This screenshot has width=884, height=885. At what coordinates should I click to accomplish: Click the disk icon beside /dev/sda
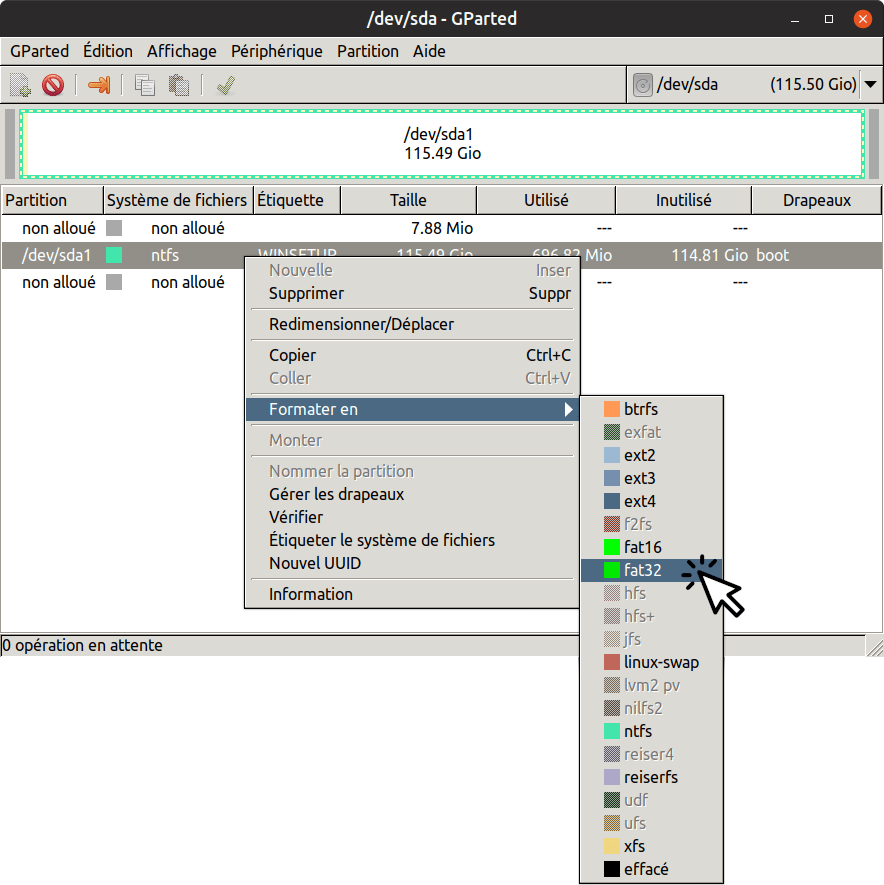(643, 85)
